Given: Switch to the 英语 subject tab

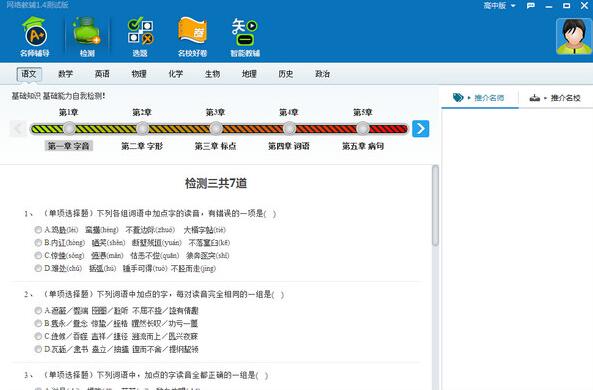Looking at the screenshot, I should pyautogui.click(x=102, y=74).
